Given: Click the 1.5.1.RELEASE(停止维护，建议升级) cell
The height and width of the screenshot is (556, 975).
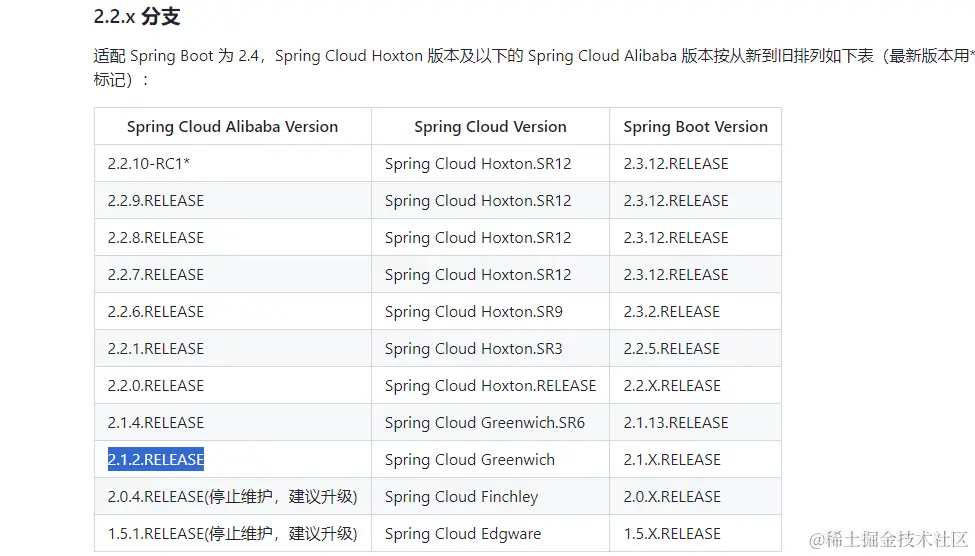Looking at the screenshot, I should [232, 534].
